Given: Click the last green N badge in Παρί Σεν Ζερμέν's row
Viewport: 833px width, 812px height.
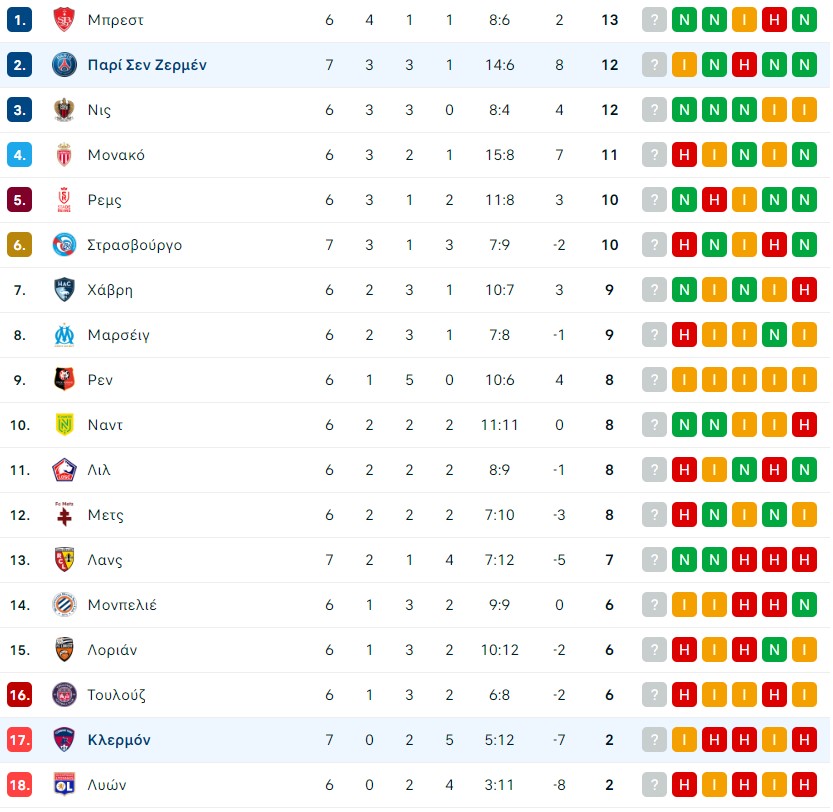Looking at the screenshot, I should (x=804, y=65).
